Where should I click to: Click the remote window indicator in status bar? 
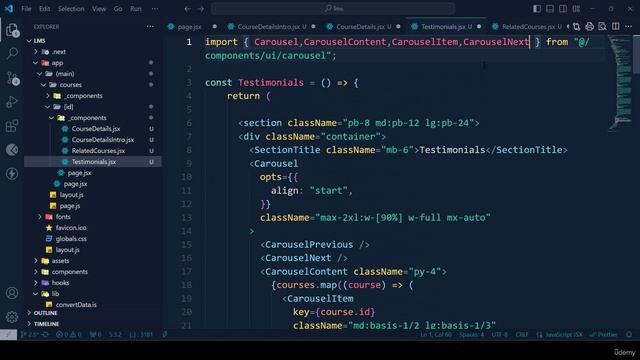tap(8, 335)
